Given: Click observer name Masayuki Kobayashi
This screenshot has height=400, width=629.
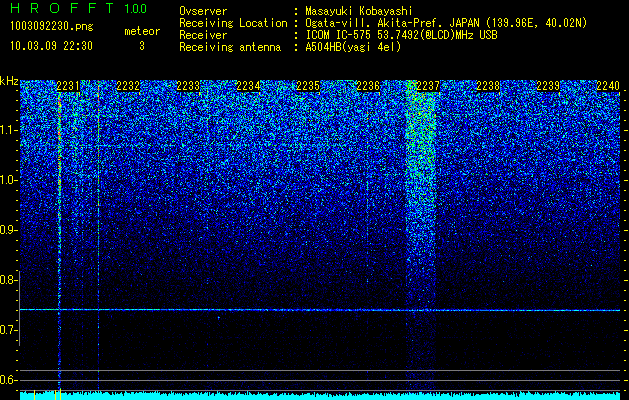Looking at the screenshot, I should click(358, 11).
